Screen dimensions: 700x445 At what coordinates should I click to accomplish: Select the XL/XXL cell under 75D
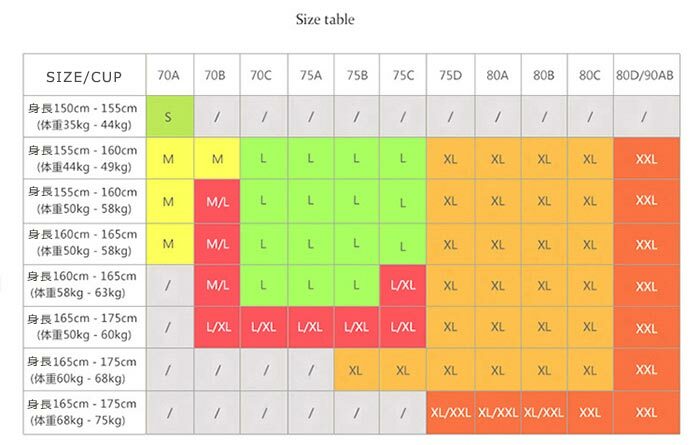[x=450, y=412]
